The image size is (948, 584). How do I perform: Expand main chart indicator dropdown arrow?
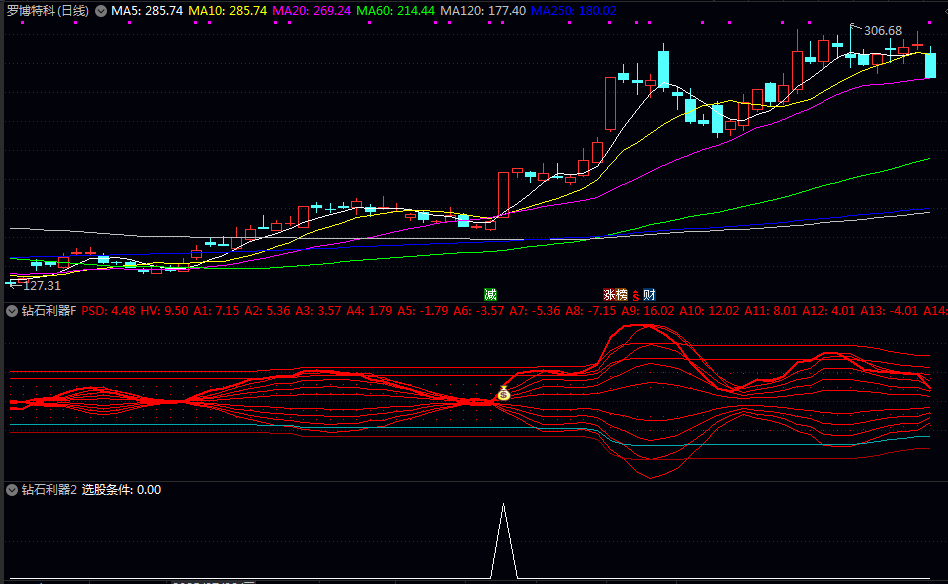[x=100, y=11]
